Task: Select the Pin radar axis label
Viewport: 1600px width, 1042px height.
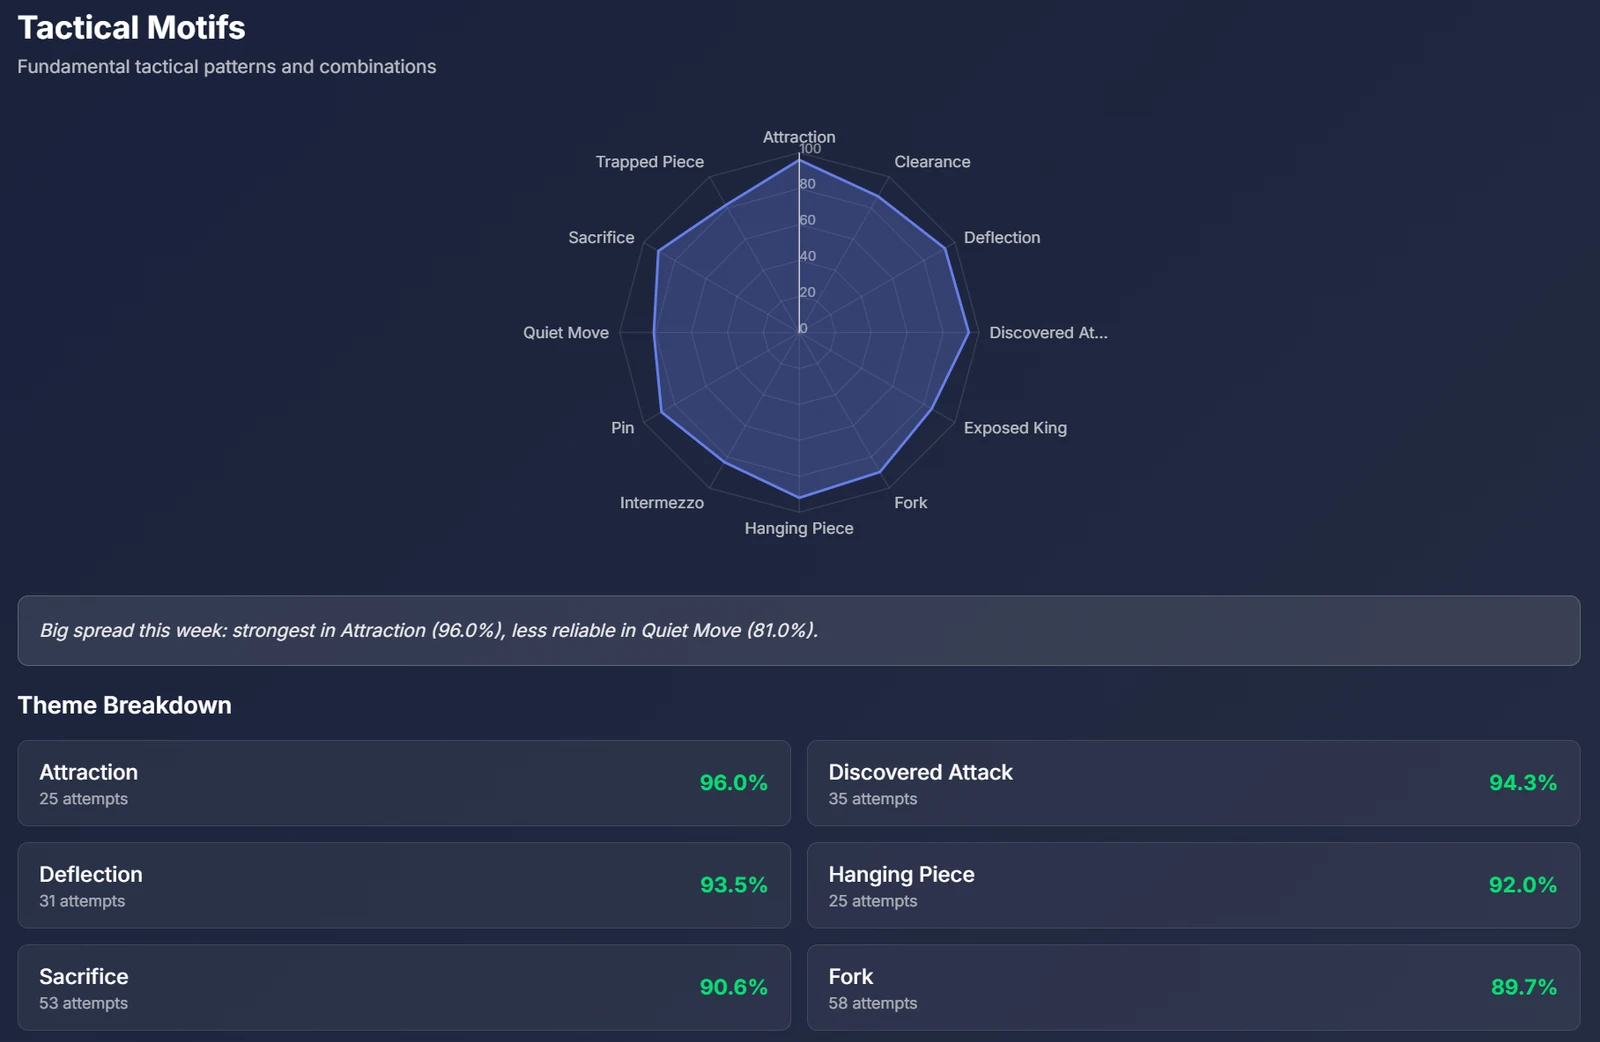Action: (x=622, y=428)
